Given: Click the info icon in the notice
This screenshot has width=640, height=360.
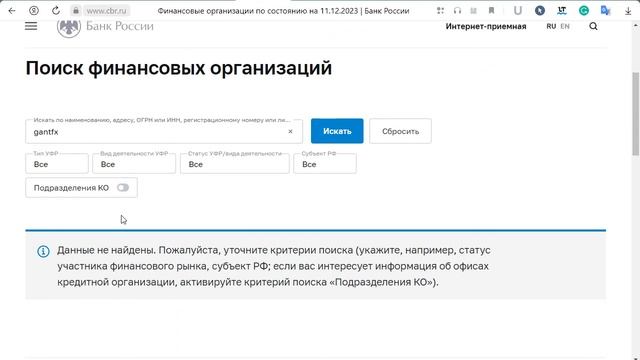Looking at the screenshot, I should coord(43,251).
